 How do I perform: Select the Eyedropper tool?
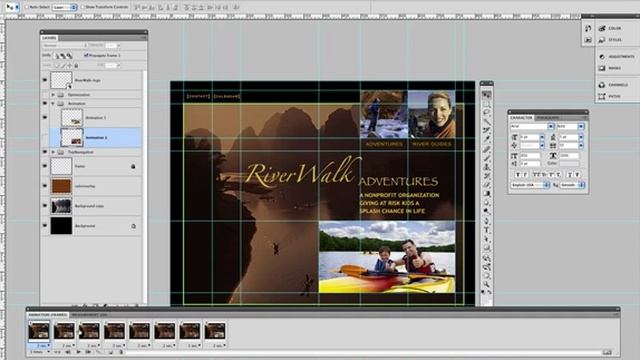[x=486, y=140]
